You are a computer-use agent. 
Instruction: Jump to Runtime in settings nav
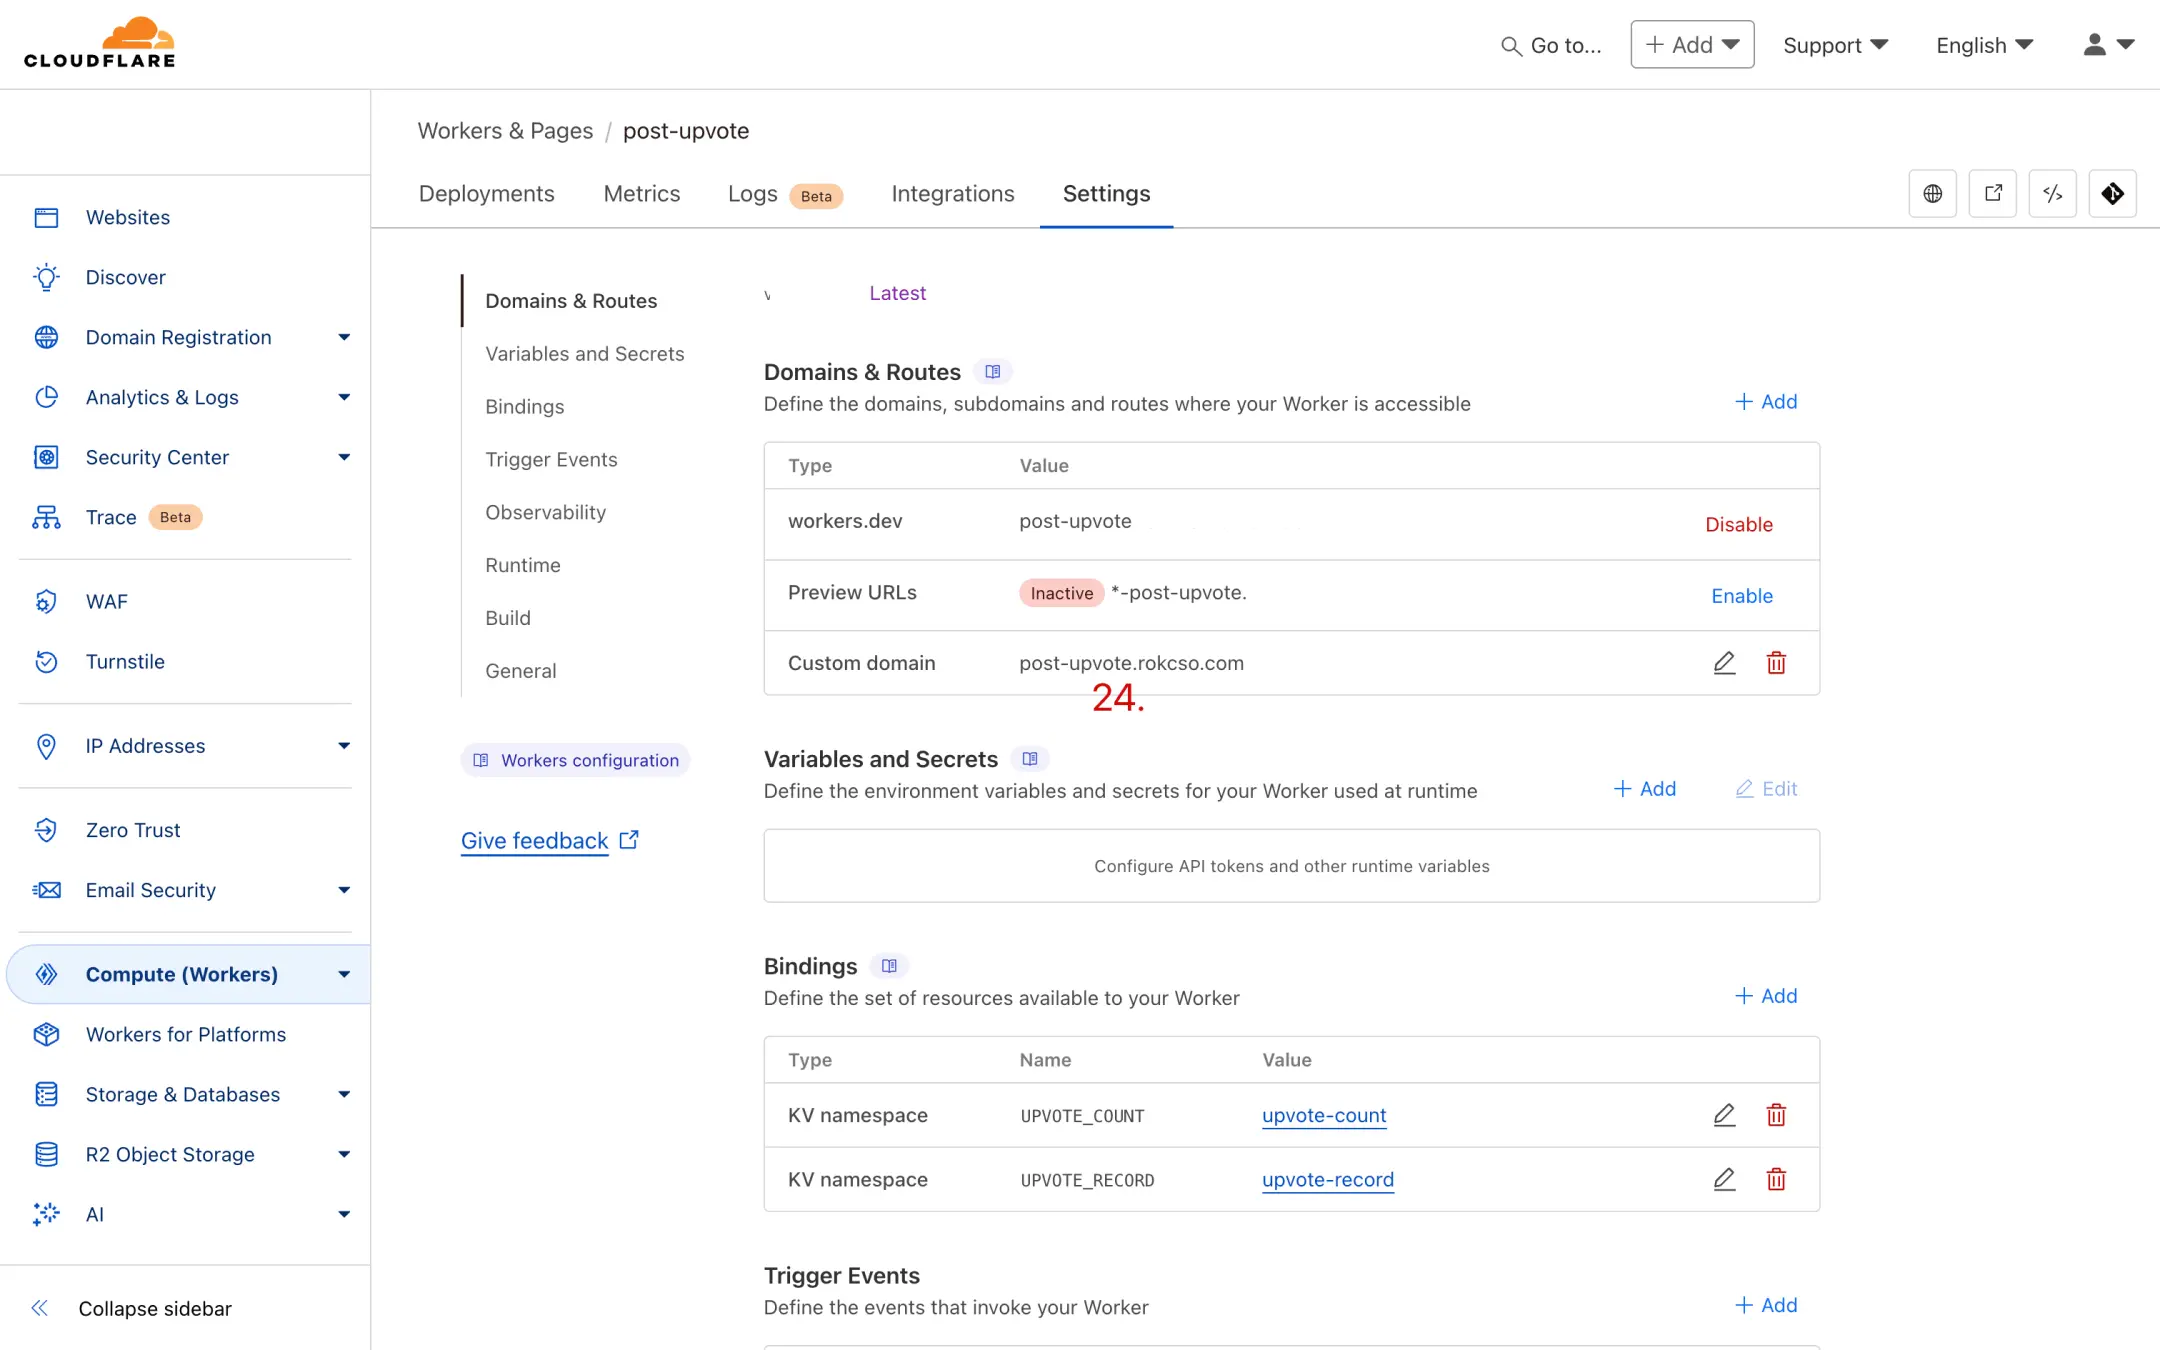pyautogui.click(x=522, y=566)
